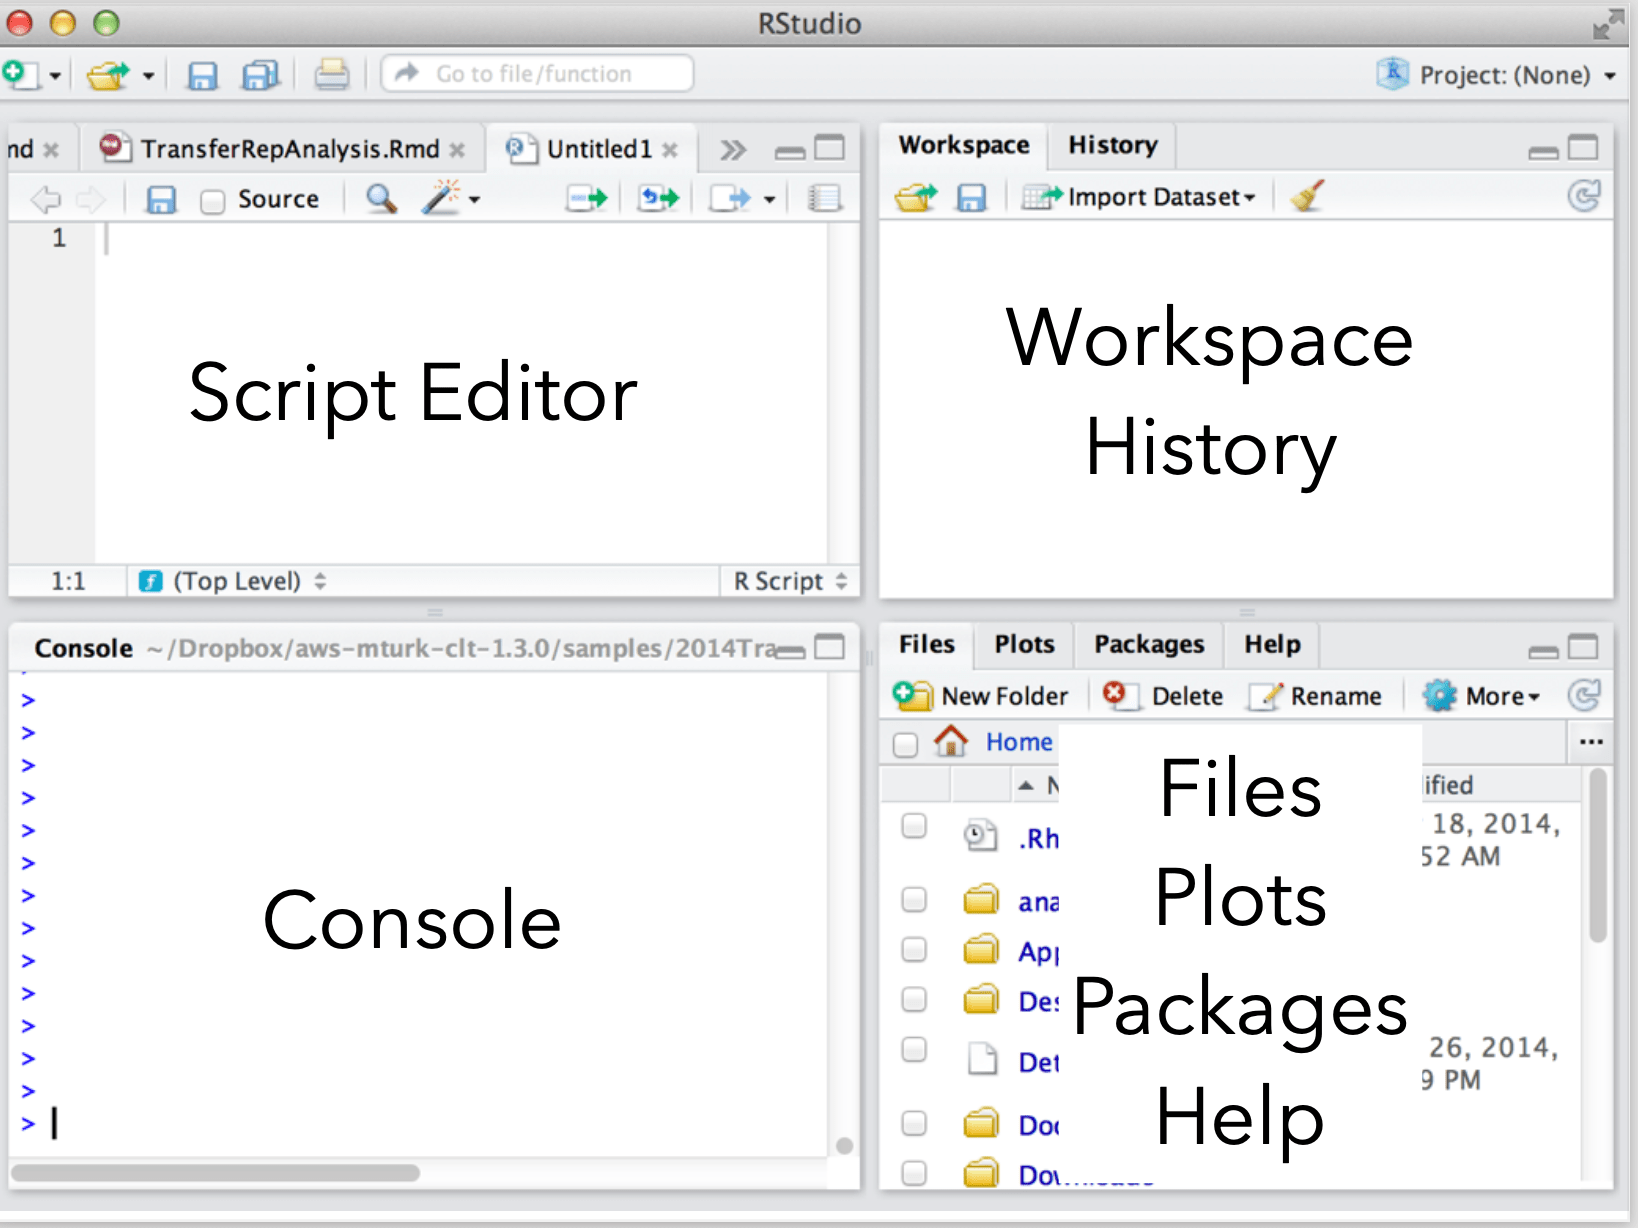
Task: Refresh the Files pane listing
Action: 1584,695
